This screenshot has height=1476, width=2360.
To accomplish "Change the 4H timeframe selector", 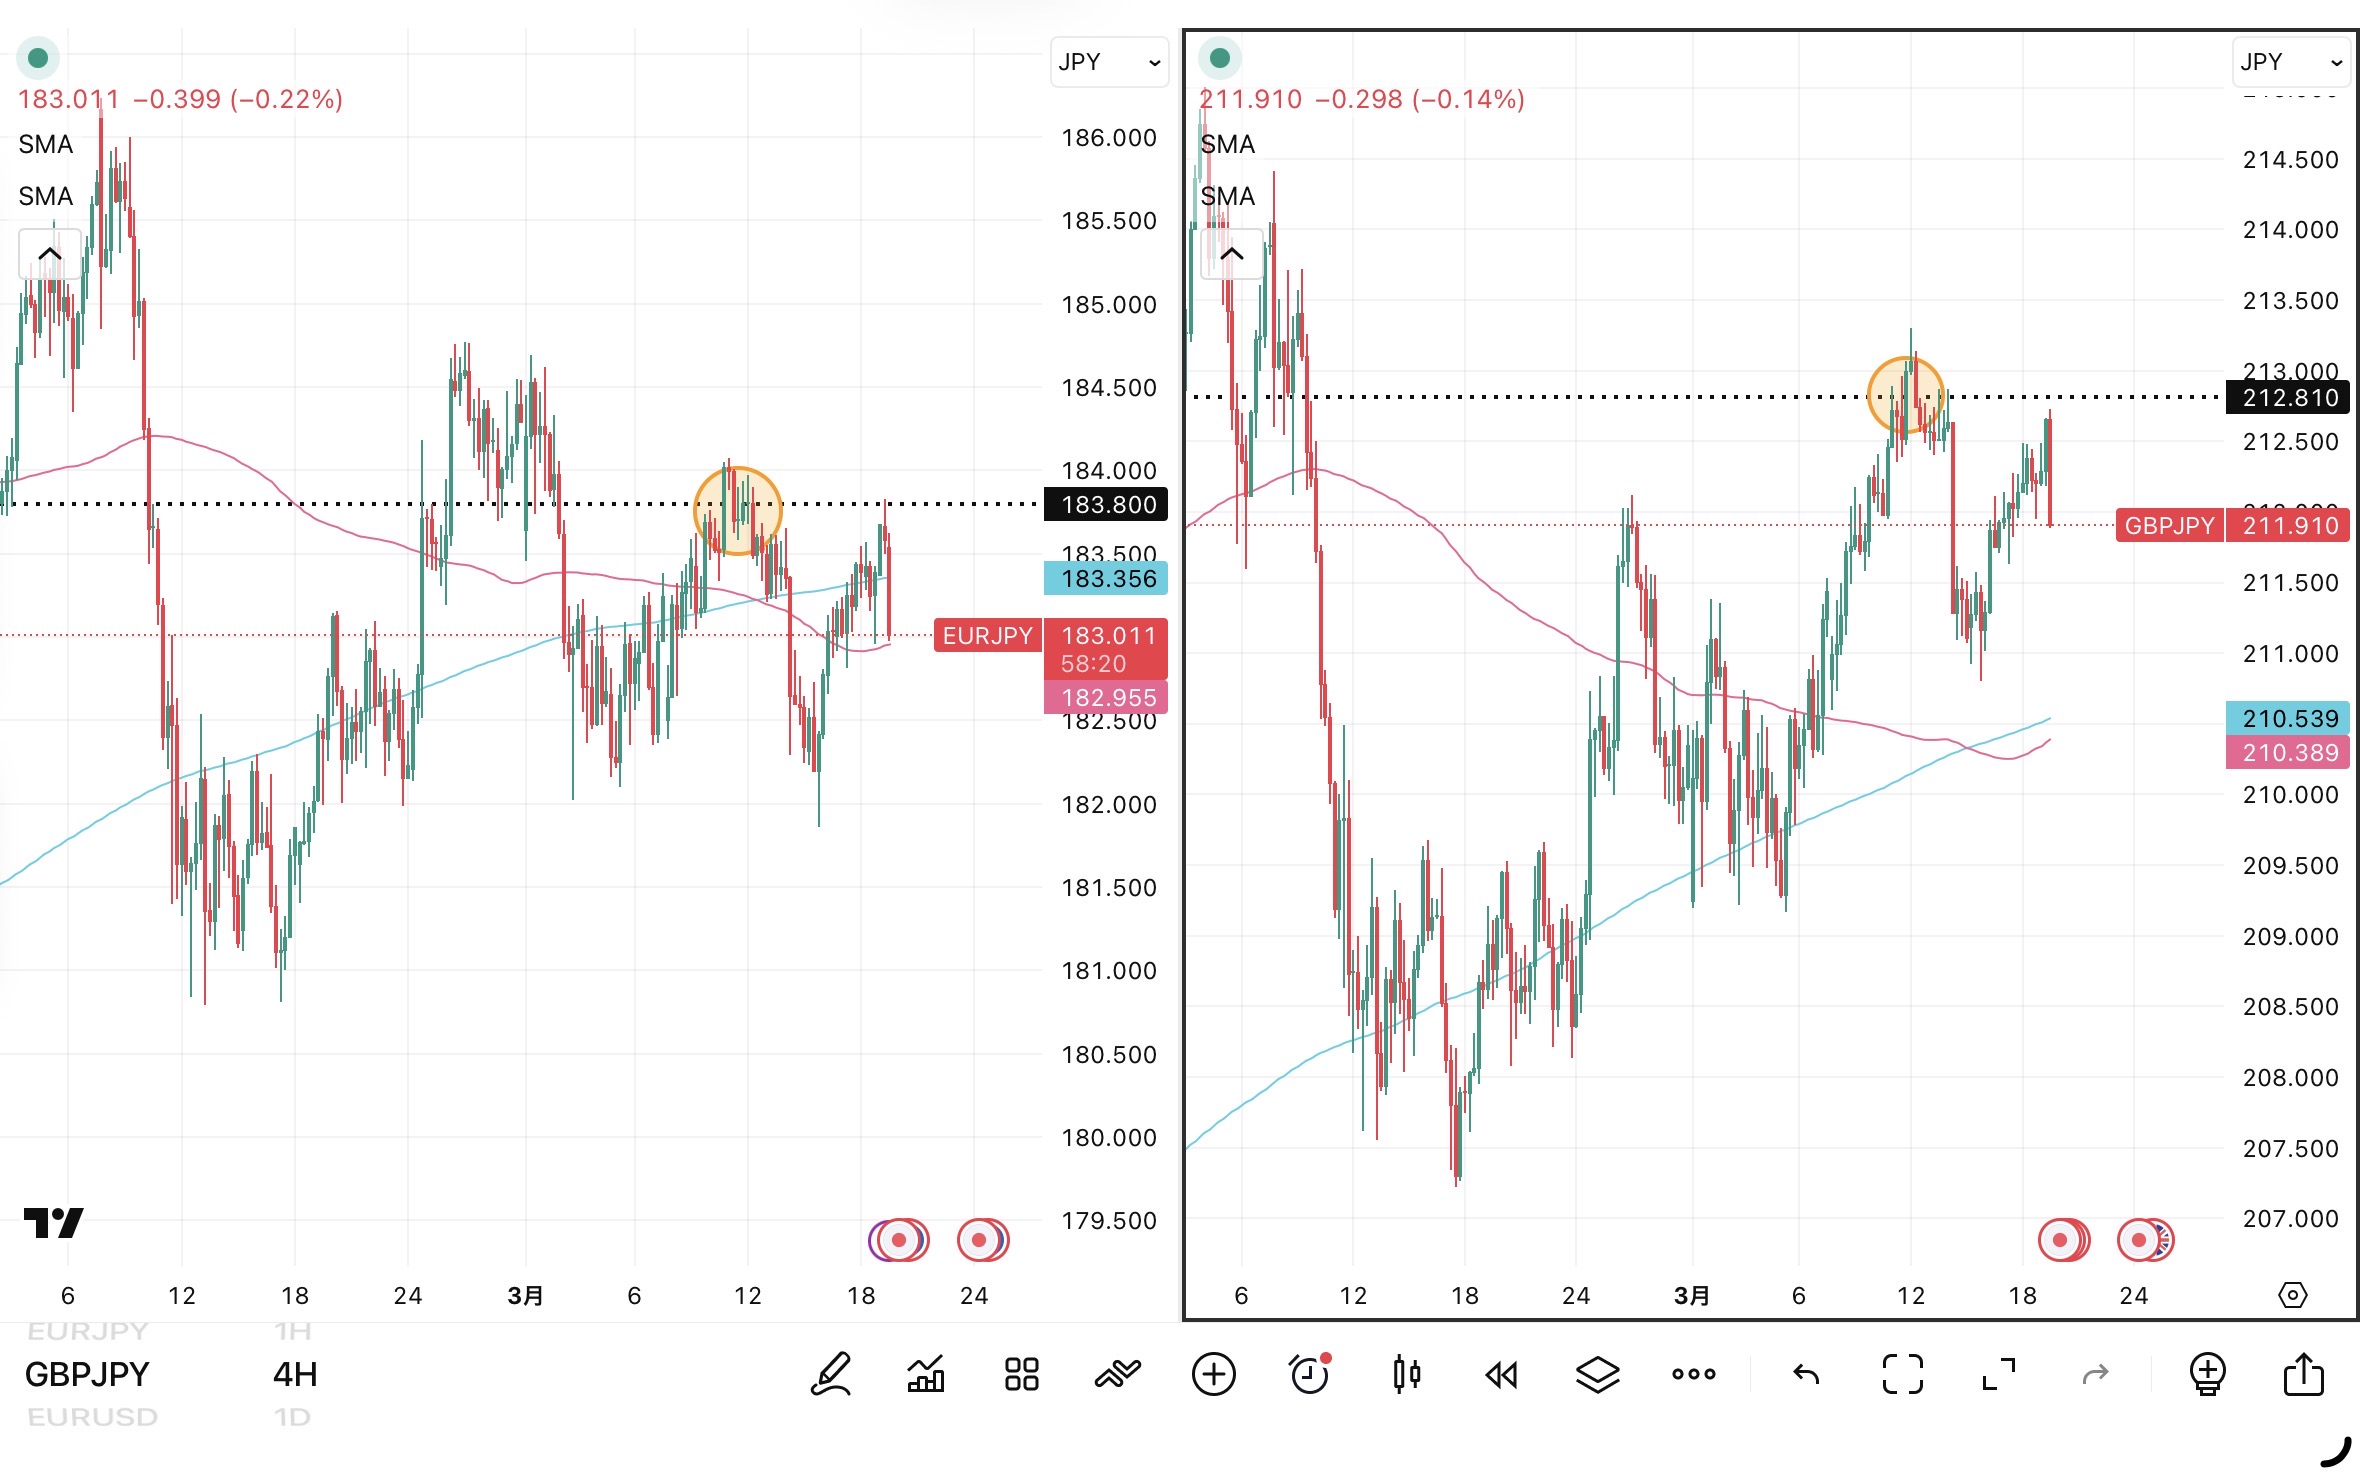I will click(294, 1374).
